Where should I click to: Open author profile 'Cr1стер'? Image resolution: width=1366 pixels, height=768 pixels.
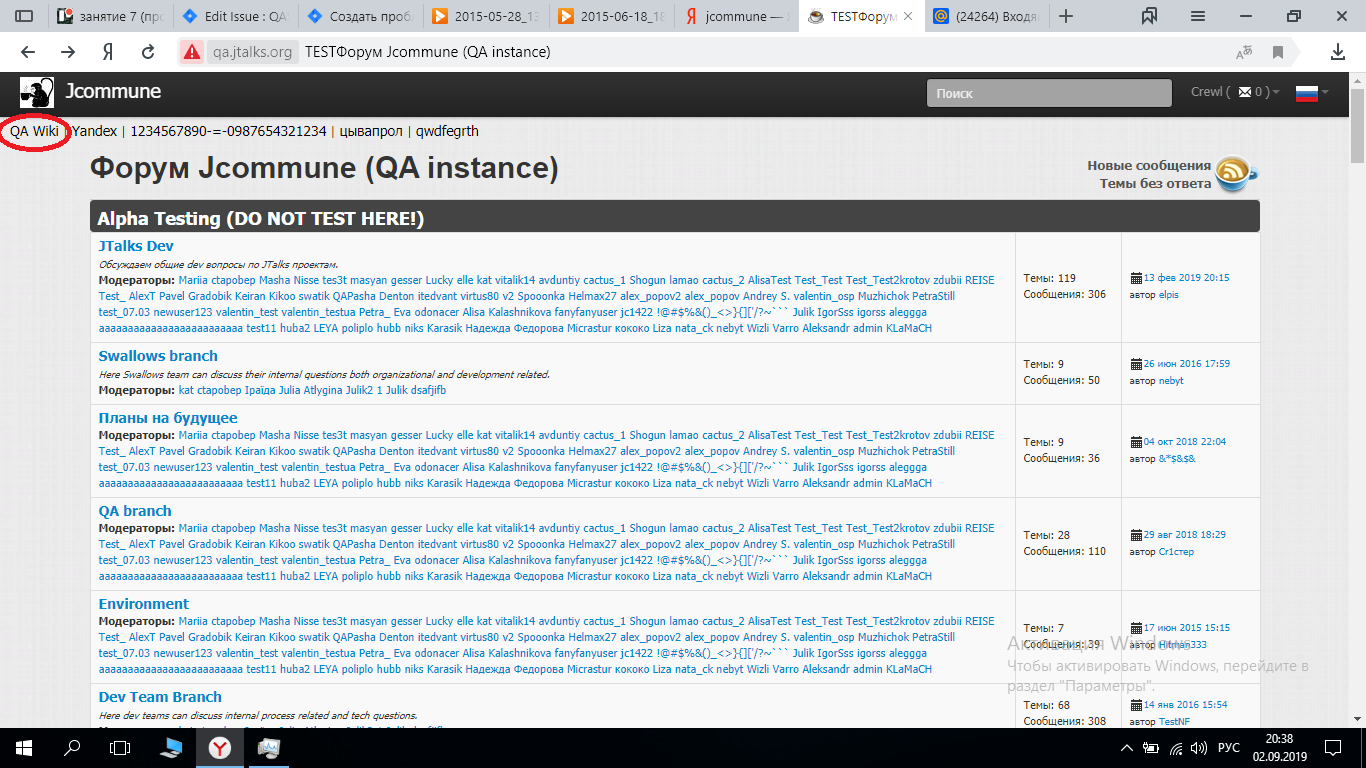click(x=1176, y=552)
